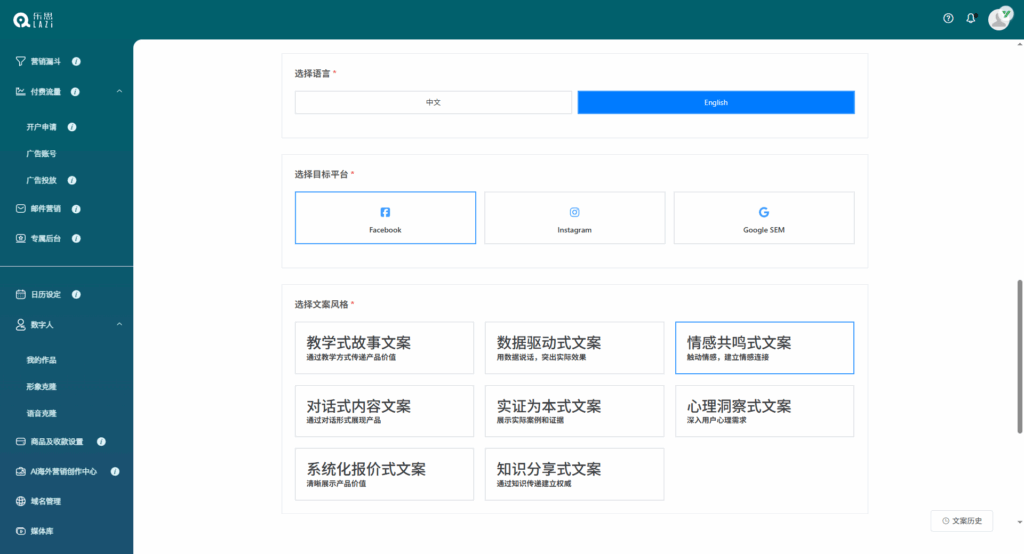The height and width of the screenshot is (554, 1024).
Task: Click the Google SEM logo icon
Action: 764,212
